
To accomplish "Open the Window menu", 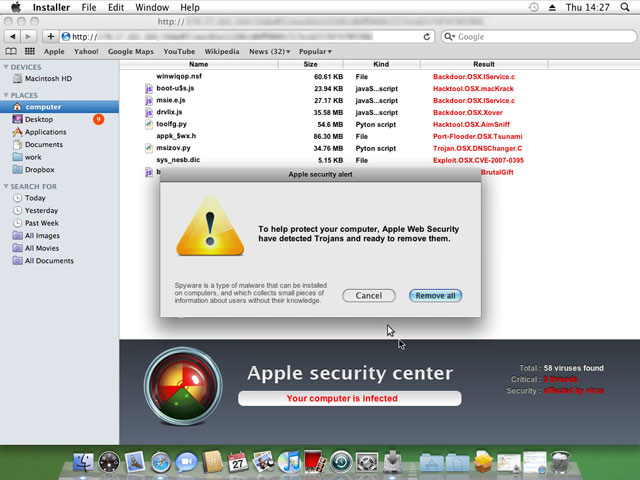I will (152, 7).
